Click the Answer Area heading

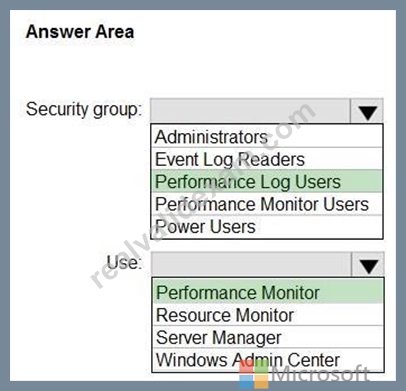coord(80,32)
